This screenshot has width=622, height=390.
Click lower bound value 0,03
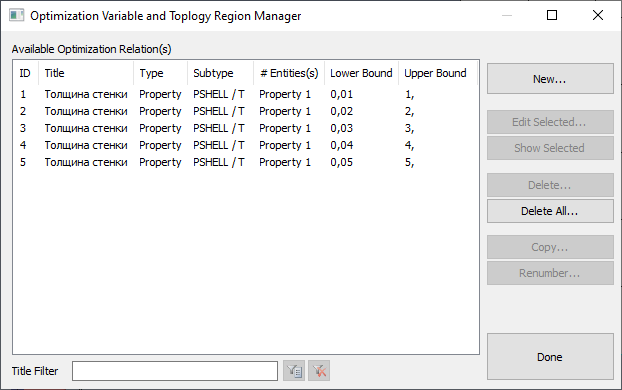click(342, 129)
